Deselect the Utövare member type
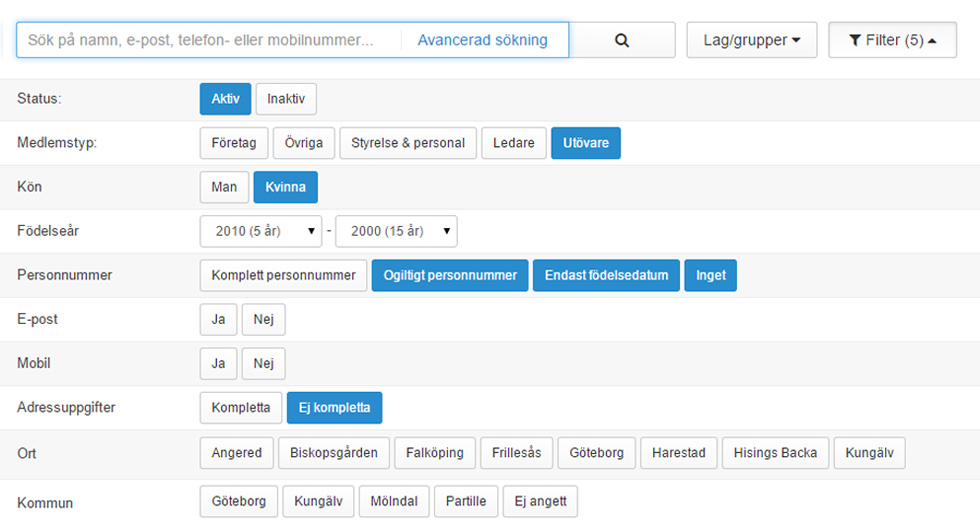Viewport: 980px width, 525px height. click(586, 143)
